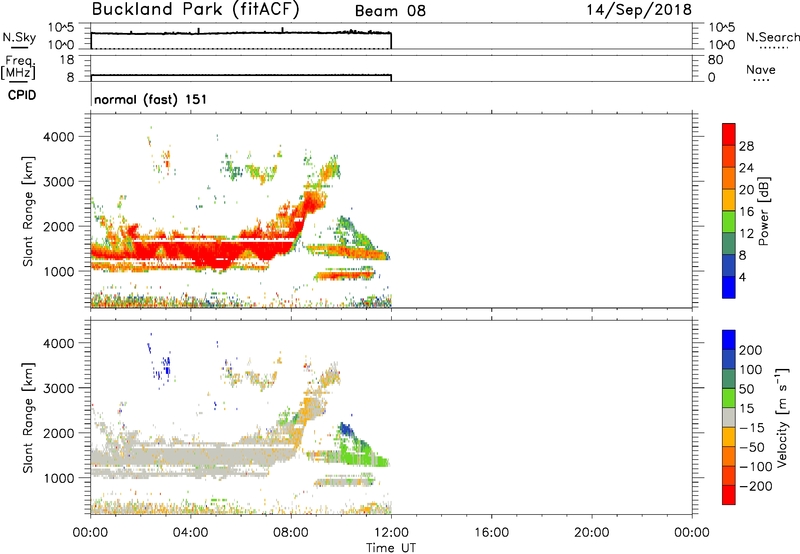Image resolution: width=800 pixels, height=554 pixels.
Task: Pick the blue top velocity swatch
Action: (x=729, y=340)
